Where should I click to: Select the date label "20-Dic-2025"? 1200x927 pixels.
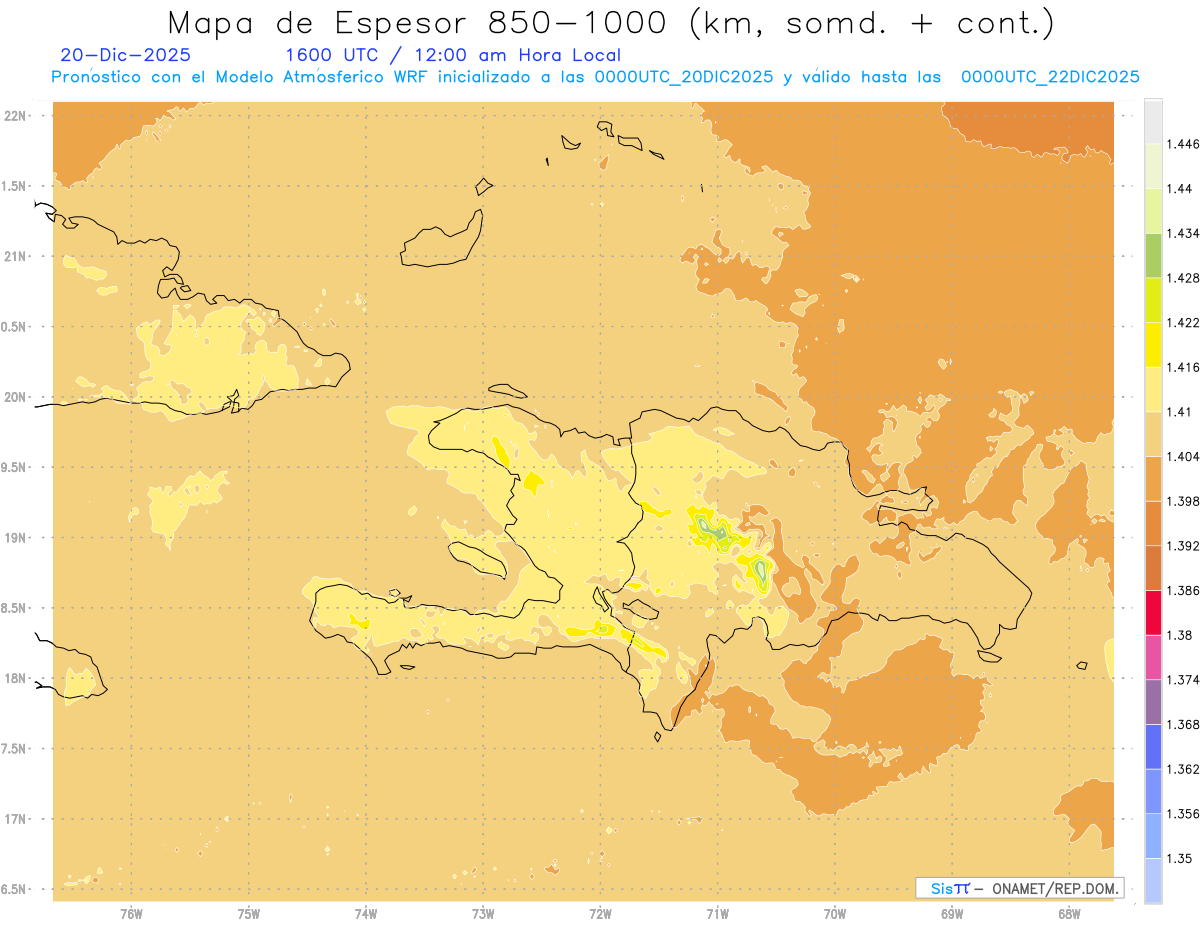pyautogui.click(x=125, y=55)
